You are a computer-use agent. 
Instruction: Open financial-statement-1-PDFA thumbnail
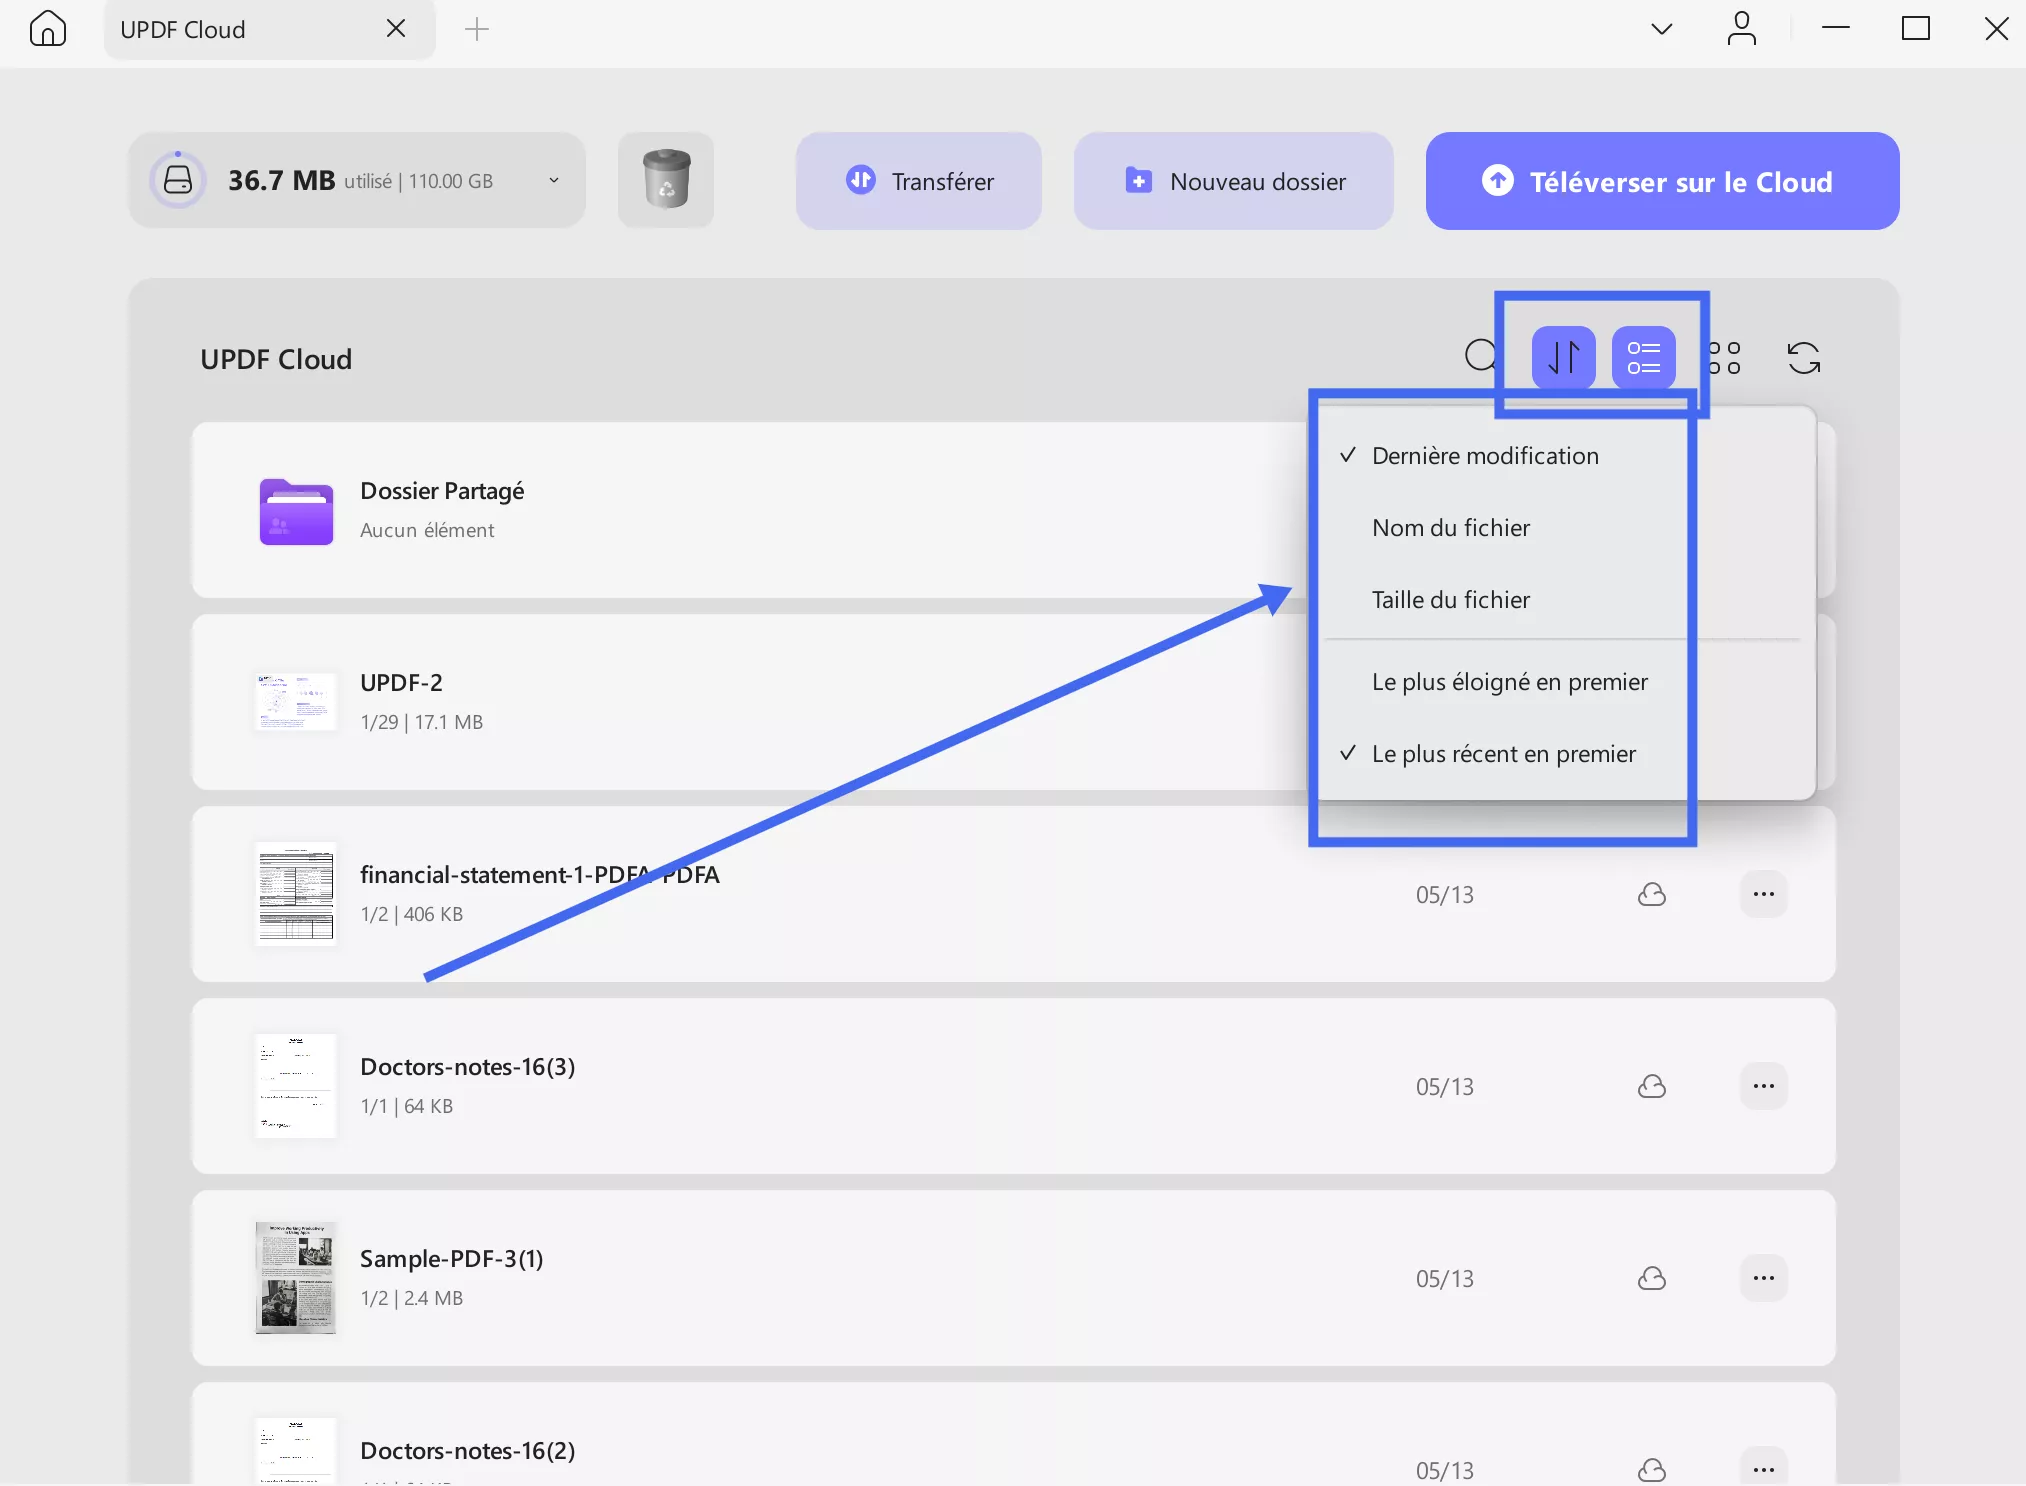click(296, 893)
